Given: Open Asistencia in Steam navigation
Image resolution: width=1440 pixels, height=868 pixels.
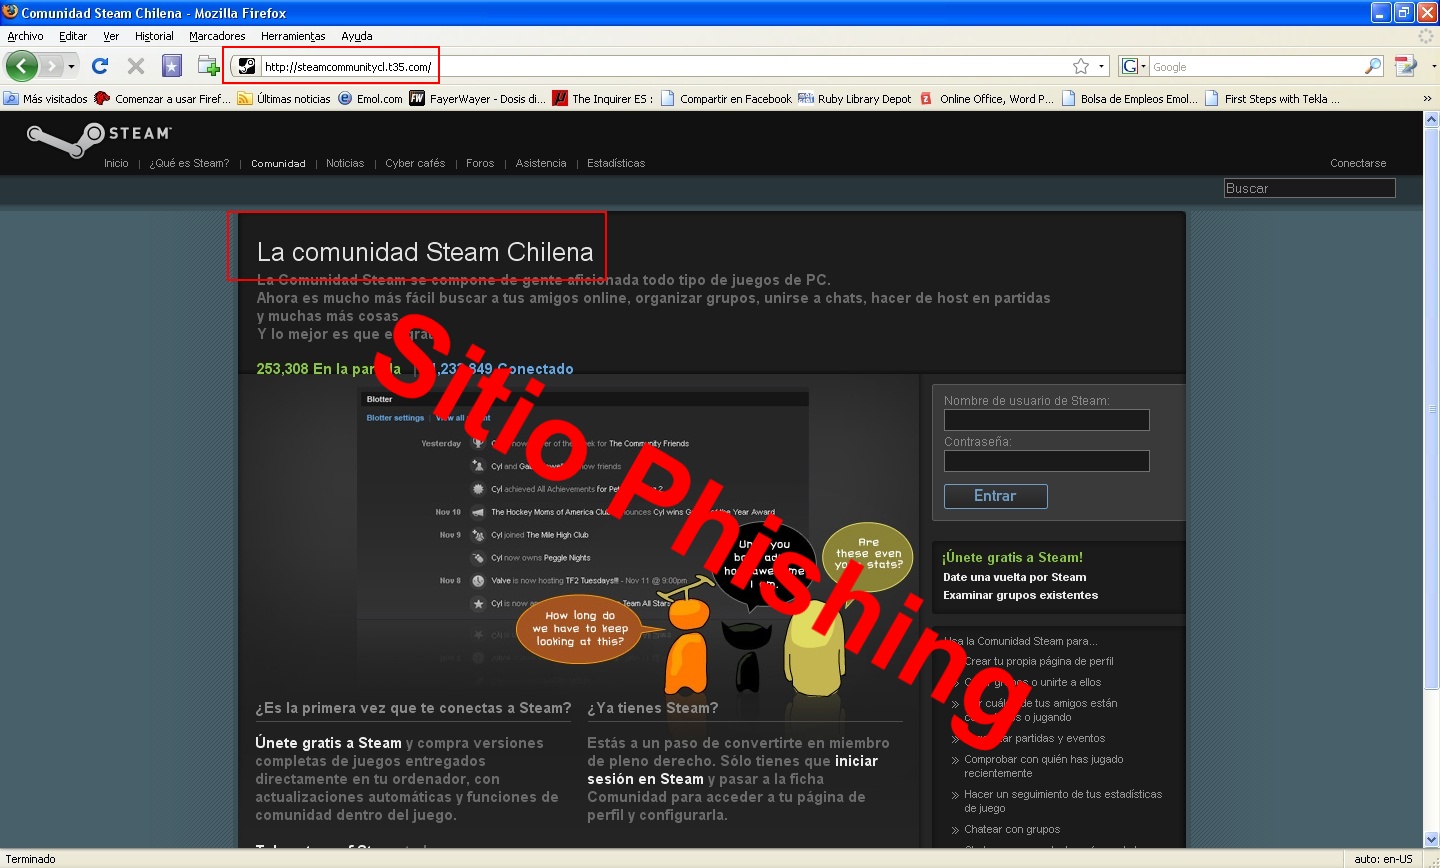Looking at the screenshot, I should tap(541, 163).
